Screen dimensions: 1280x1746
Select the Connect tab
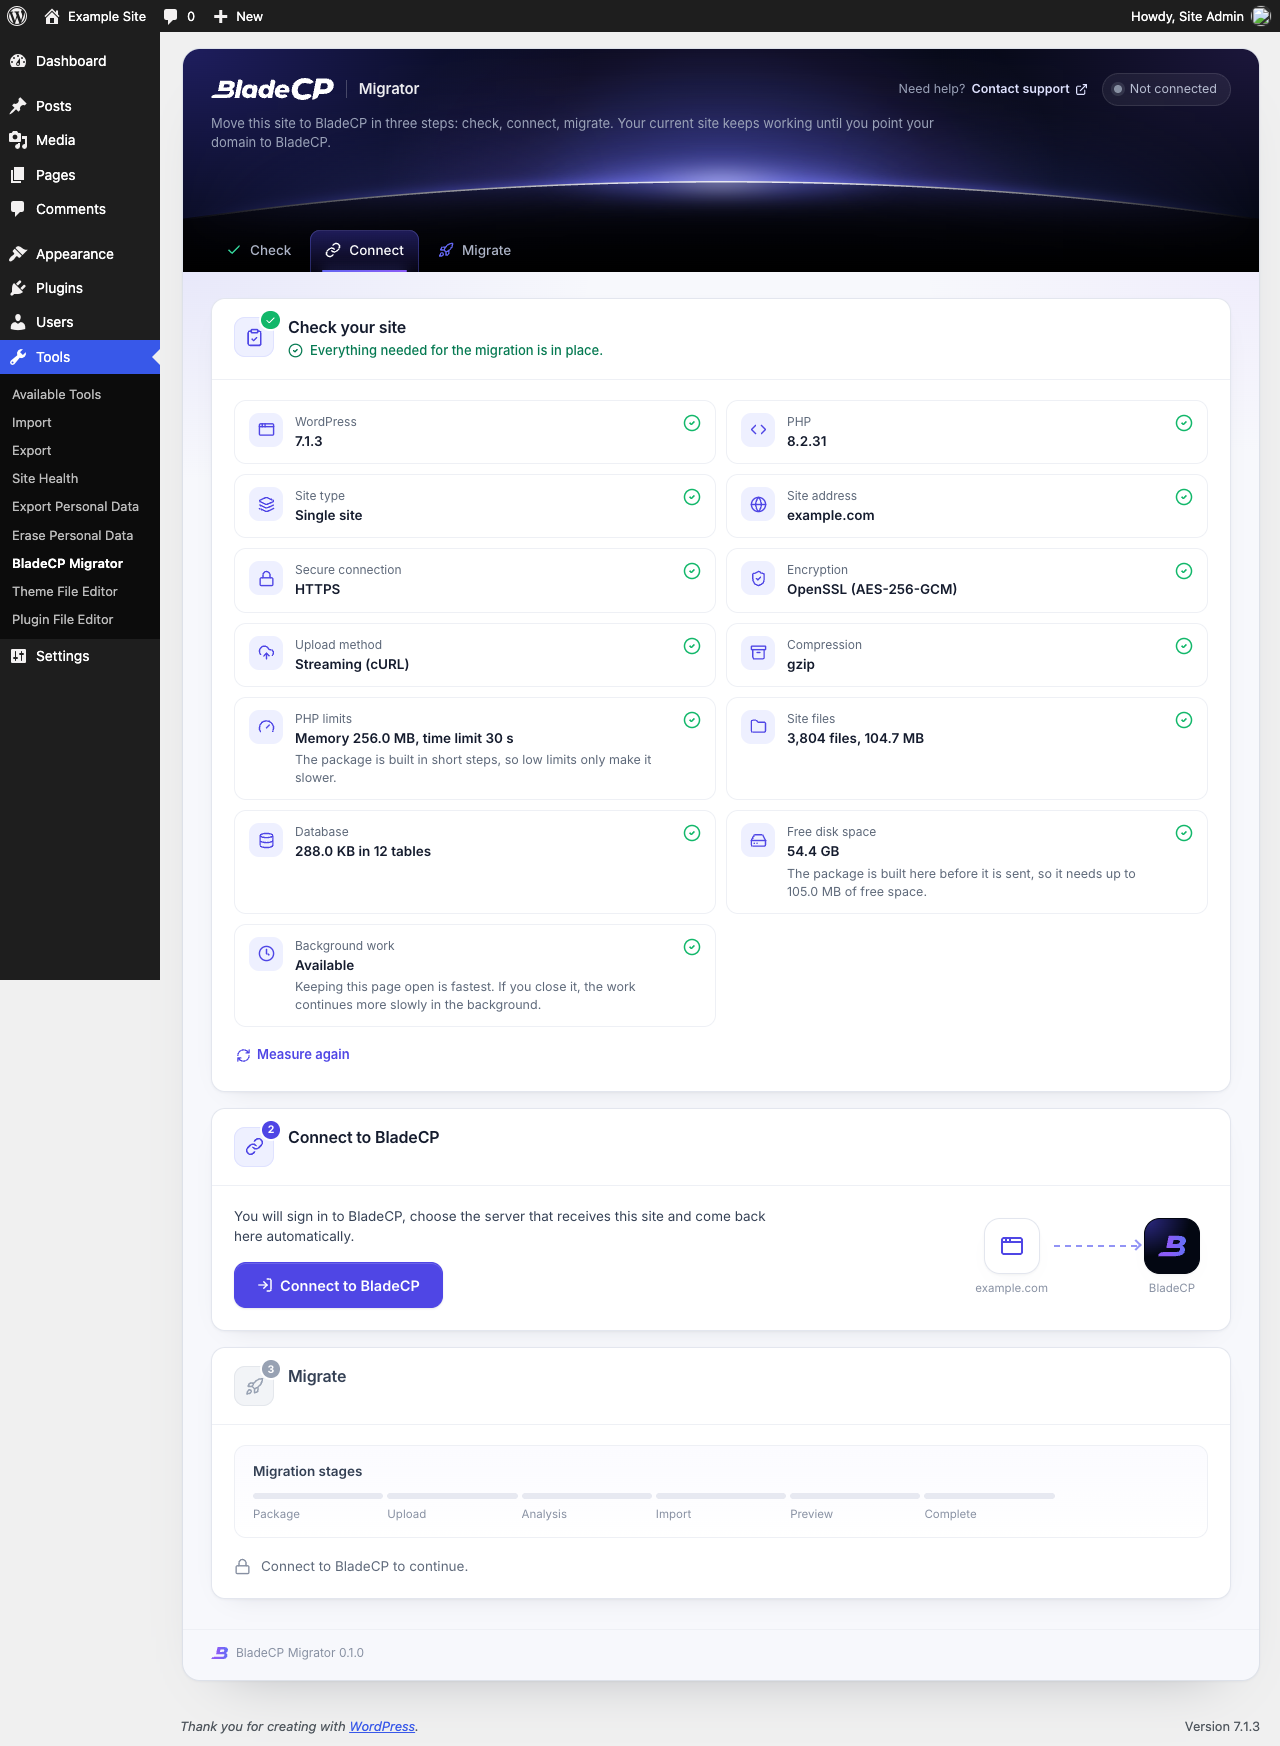(x=365, y=250)
